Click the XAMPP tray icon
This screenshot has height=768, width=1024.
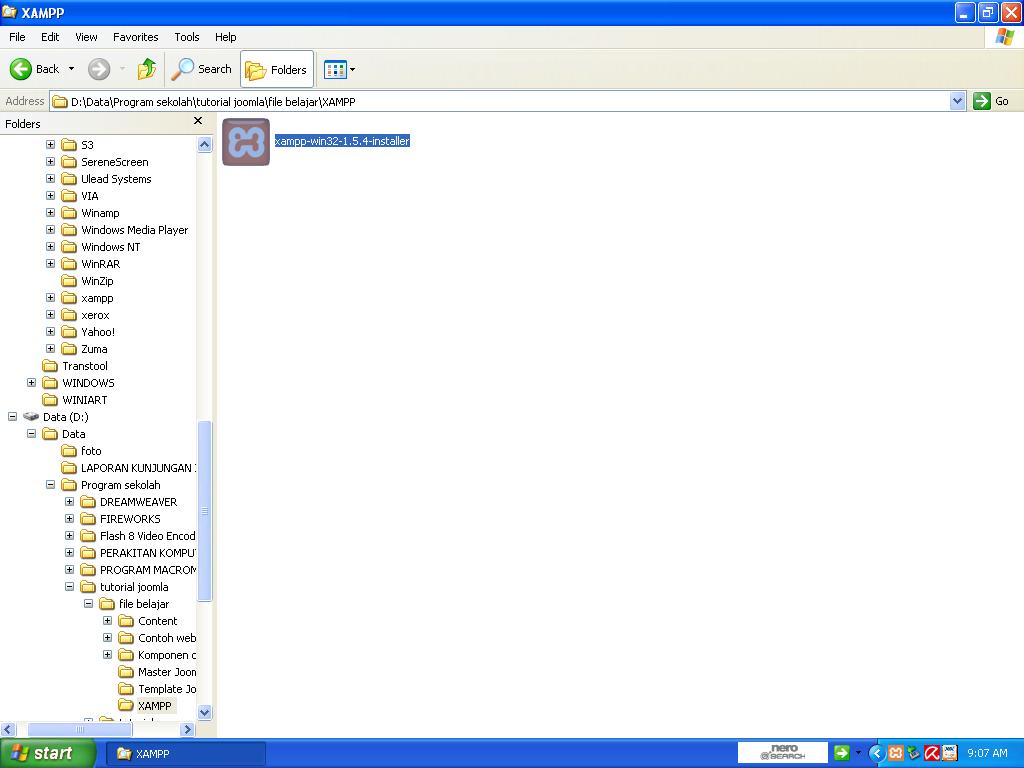click(895, 753)
